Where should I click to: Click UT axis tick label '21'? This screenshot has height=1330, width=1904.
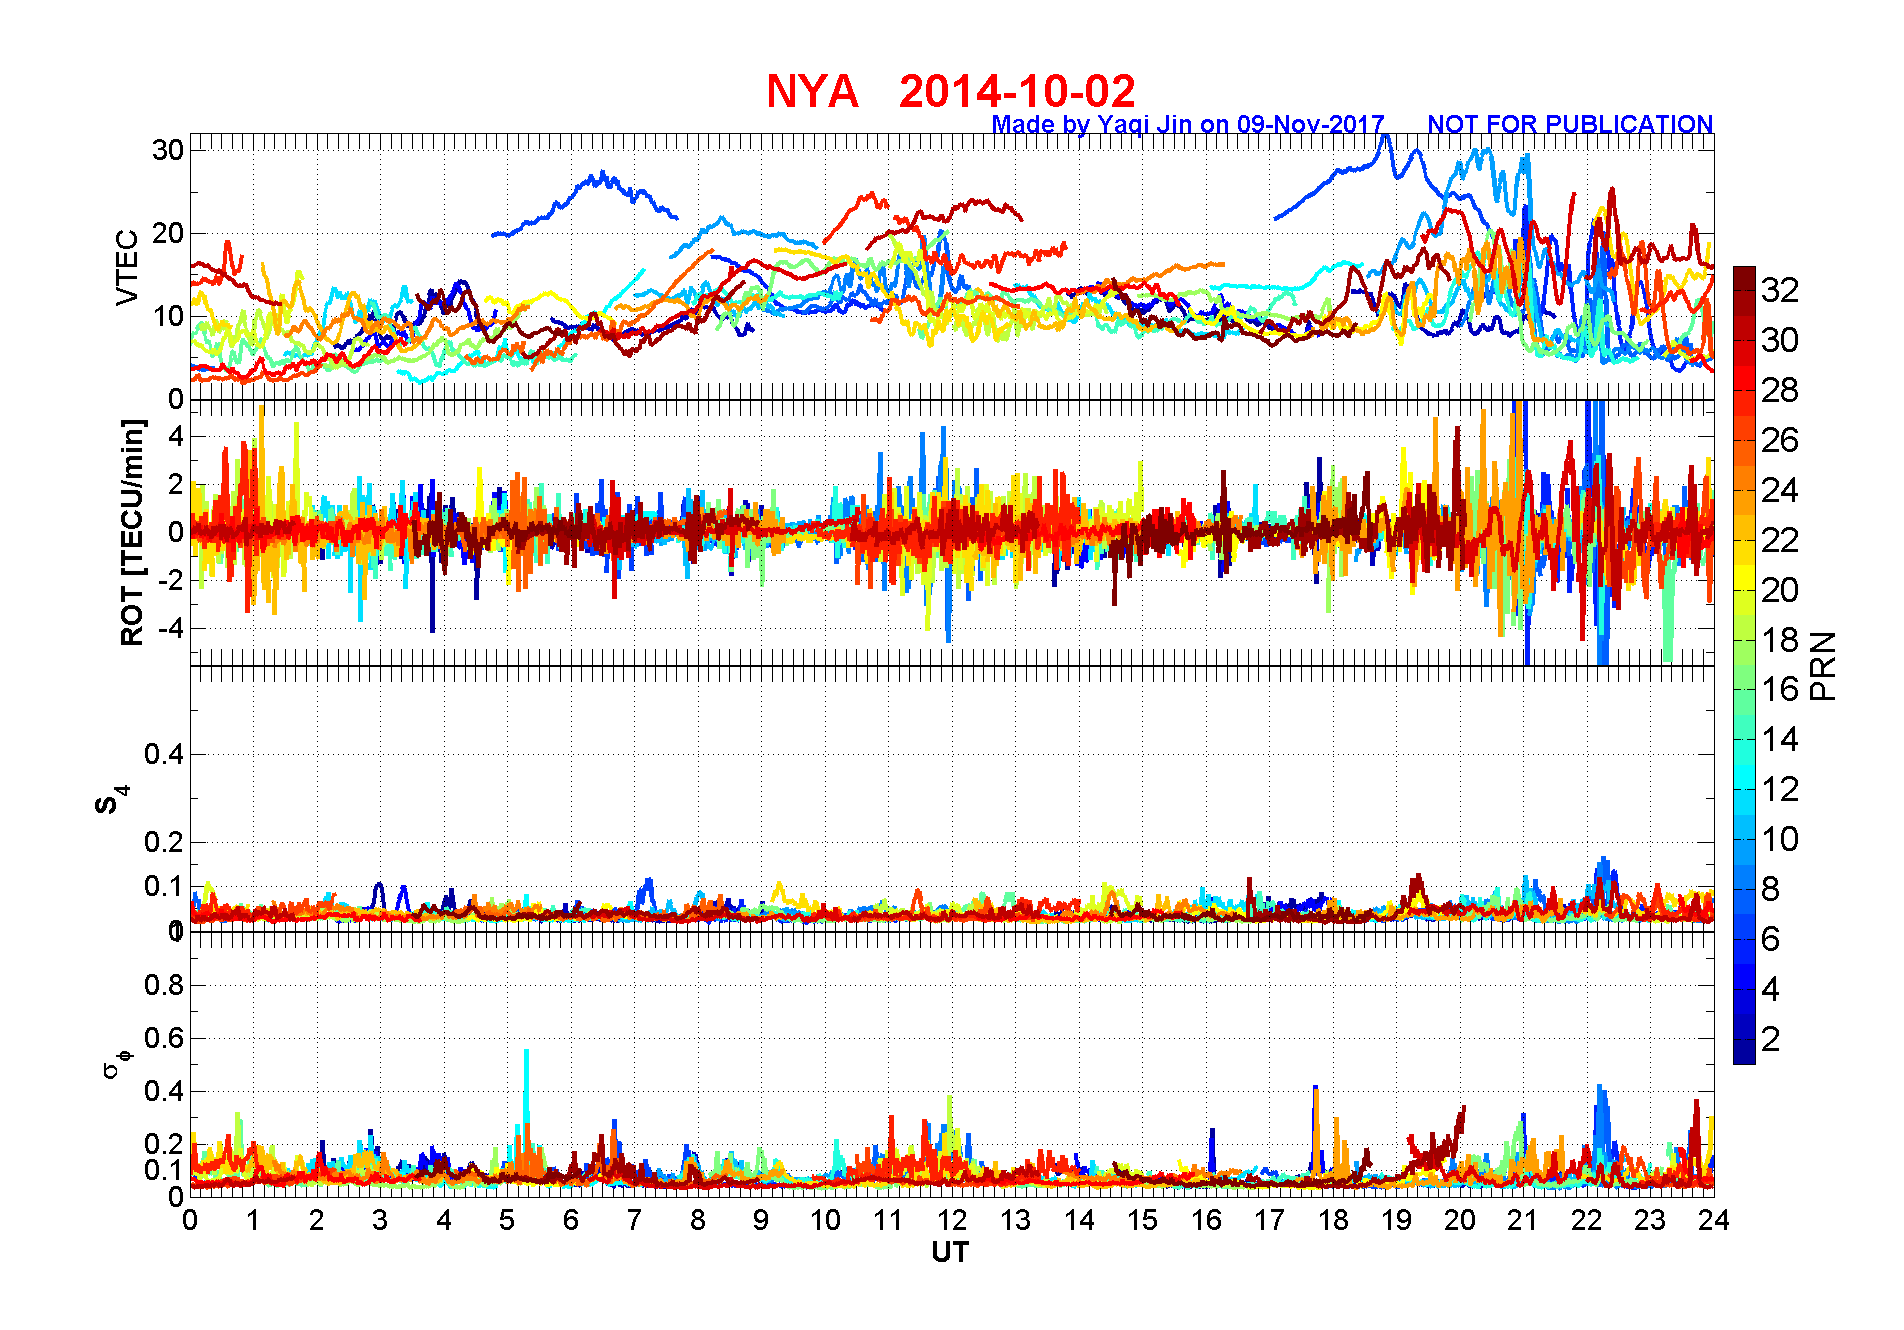(1523, 1220)
